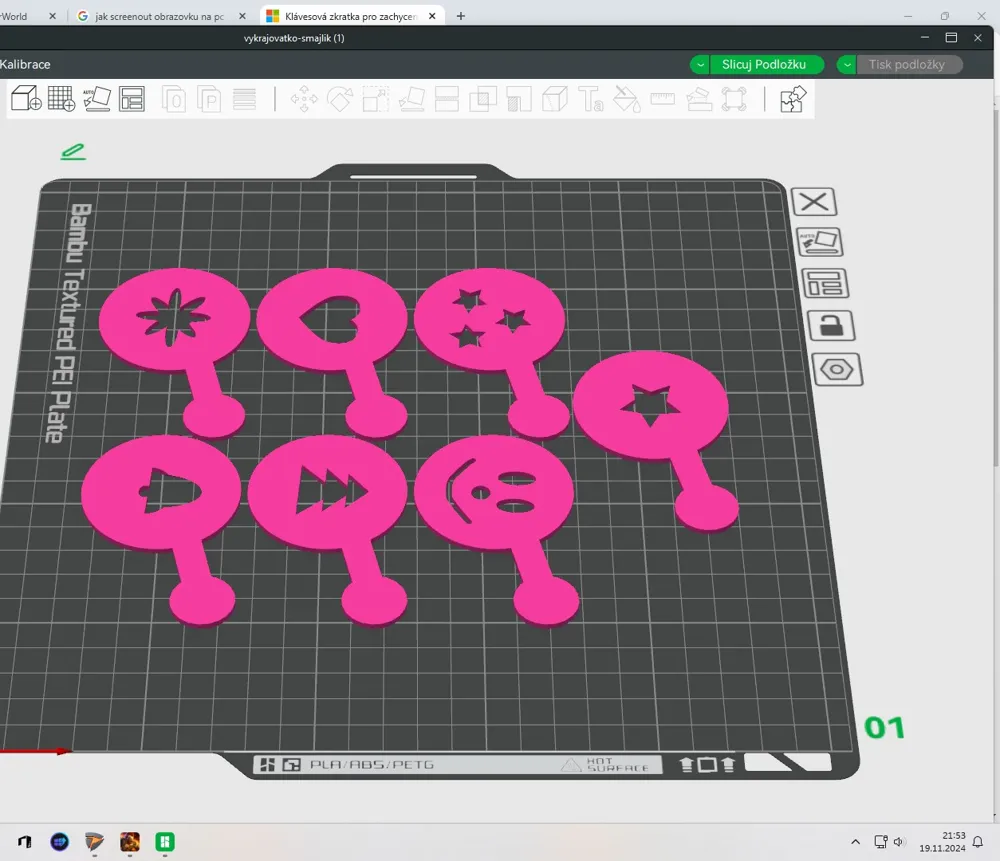Select the Color painting bucket tool
Viewport: 1000px width, 861px height.
coord(626,99)
